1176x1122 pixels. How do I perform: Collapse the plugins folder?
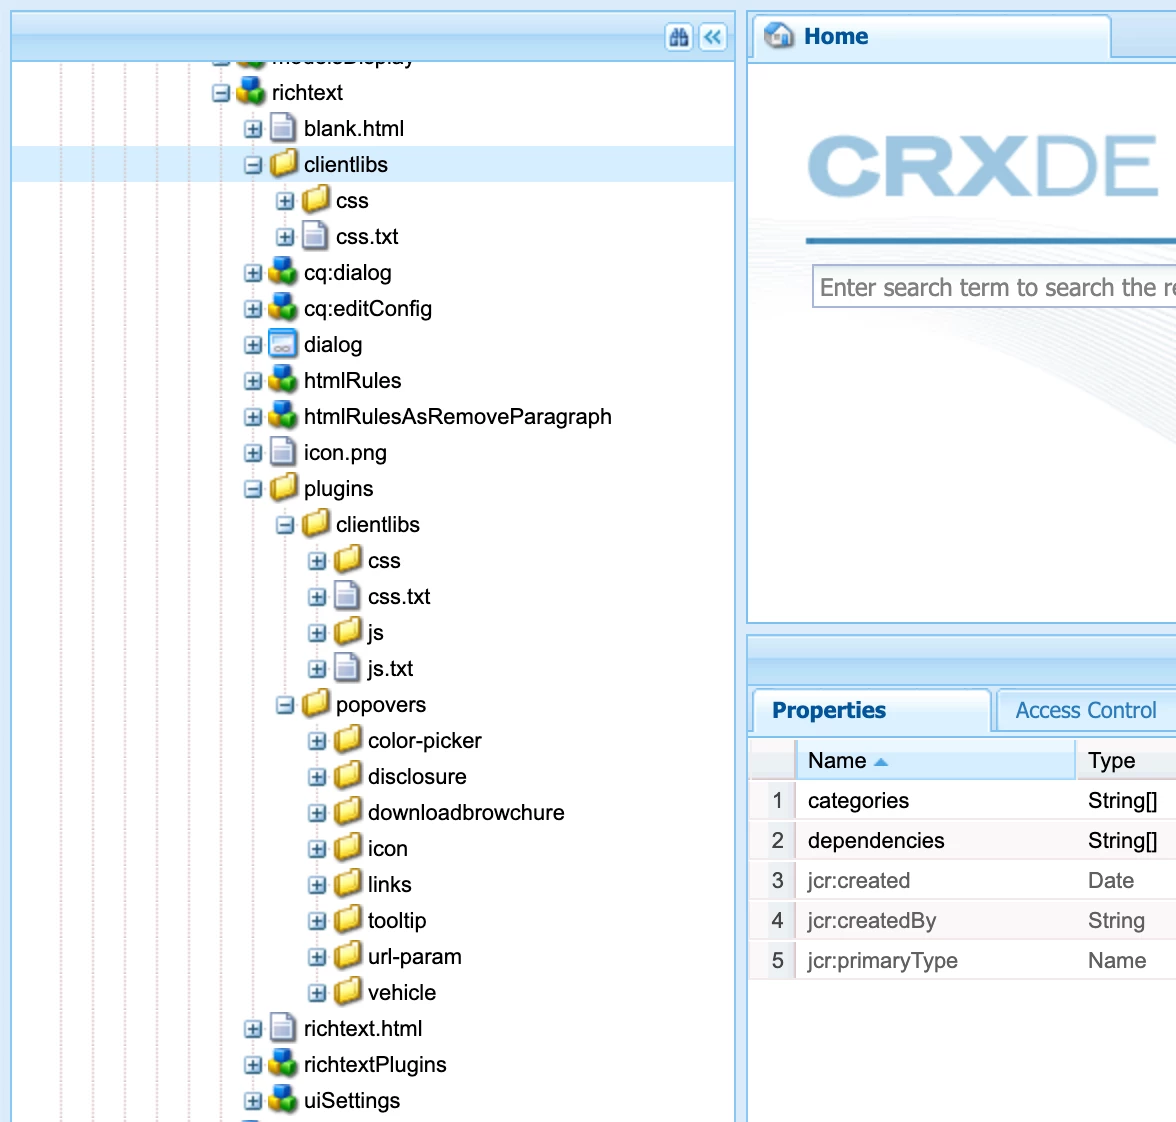[253, 489]
